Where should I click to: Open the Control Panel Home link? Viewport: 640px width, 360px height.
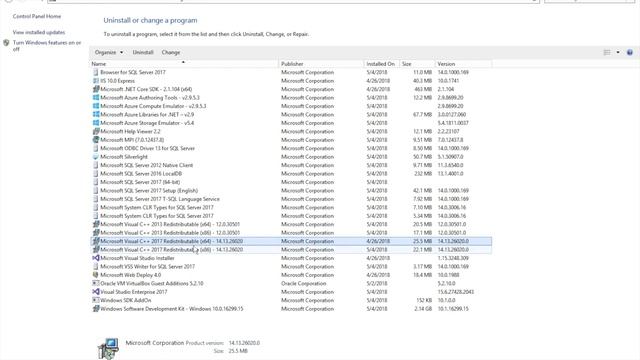click(x=37, y=16)
